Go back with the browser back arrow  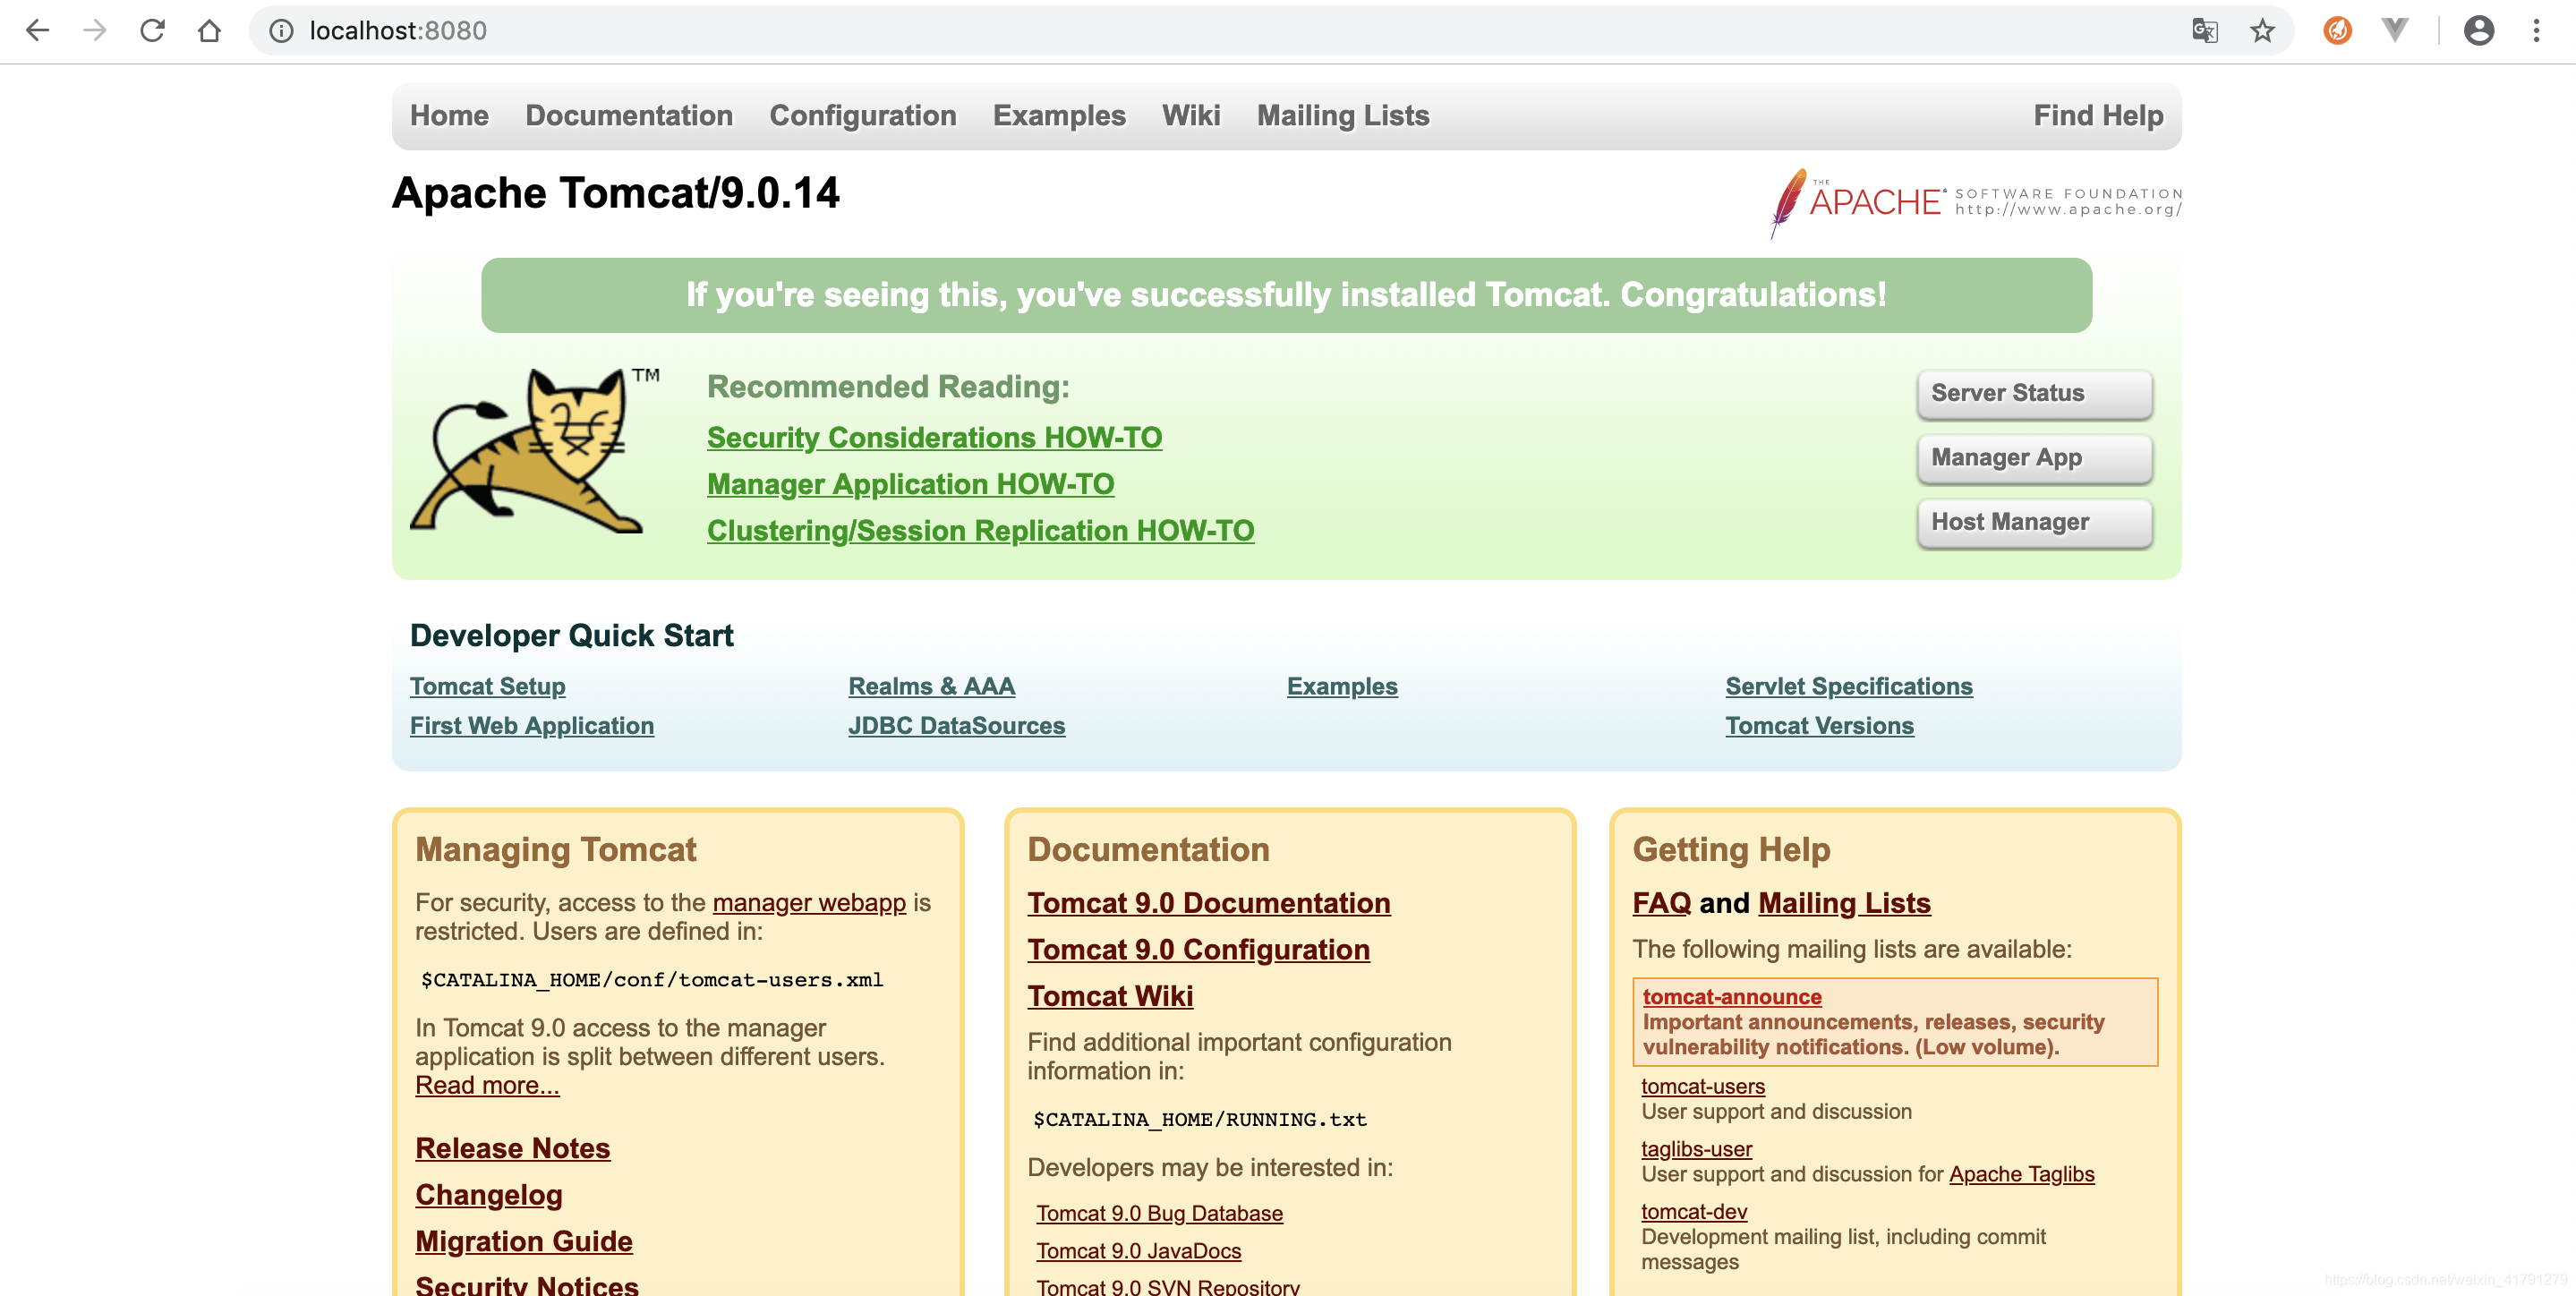(x=38, y=31)
